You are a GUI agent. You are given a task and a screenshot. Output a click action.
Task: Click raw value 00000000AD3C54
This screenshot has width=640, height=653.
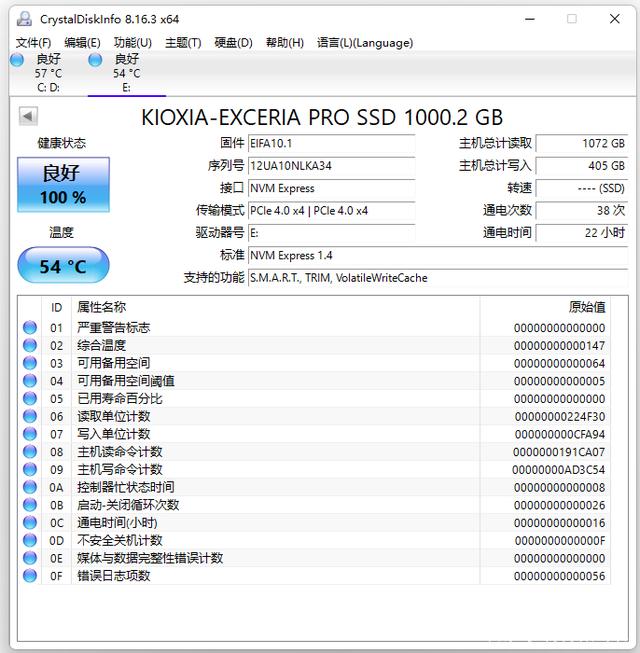click(558, 470)
